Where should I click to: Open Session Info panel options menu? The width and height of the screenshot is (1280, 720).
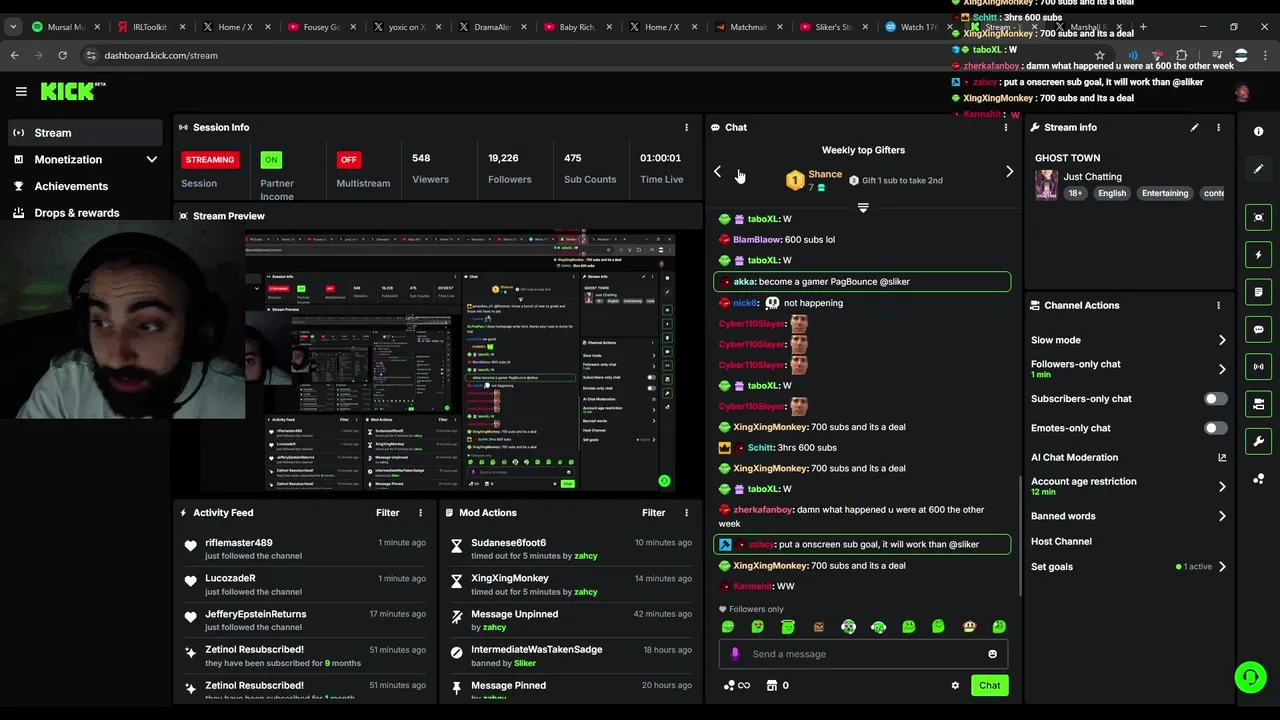pyautogui.click(x=686, y=127)
